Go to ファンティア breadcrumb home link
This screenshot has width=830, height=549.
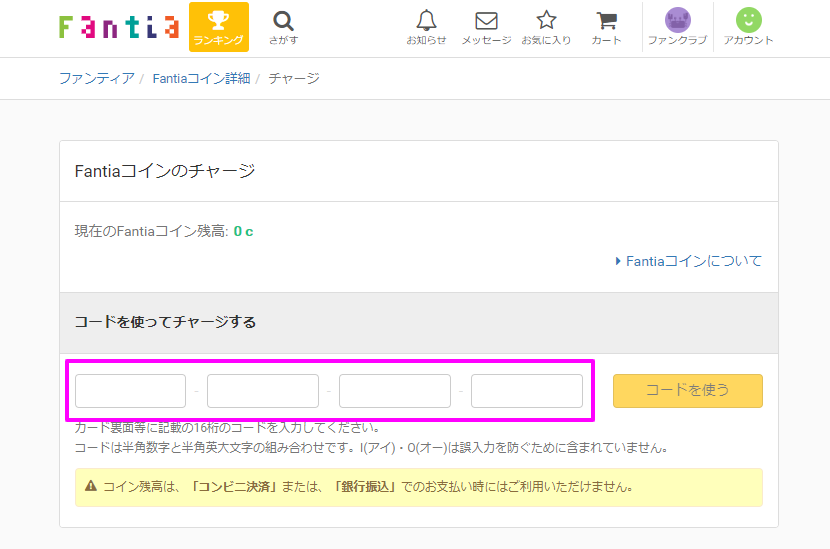click(x=96, y=78)
